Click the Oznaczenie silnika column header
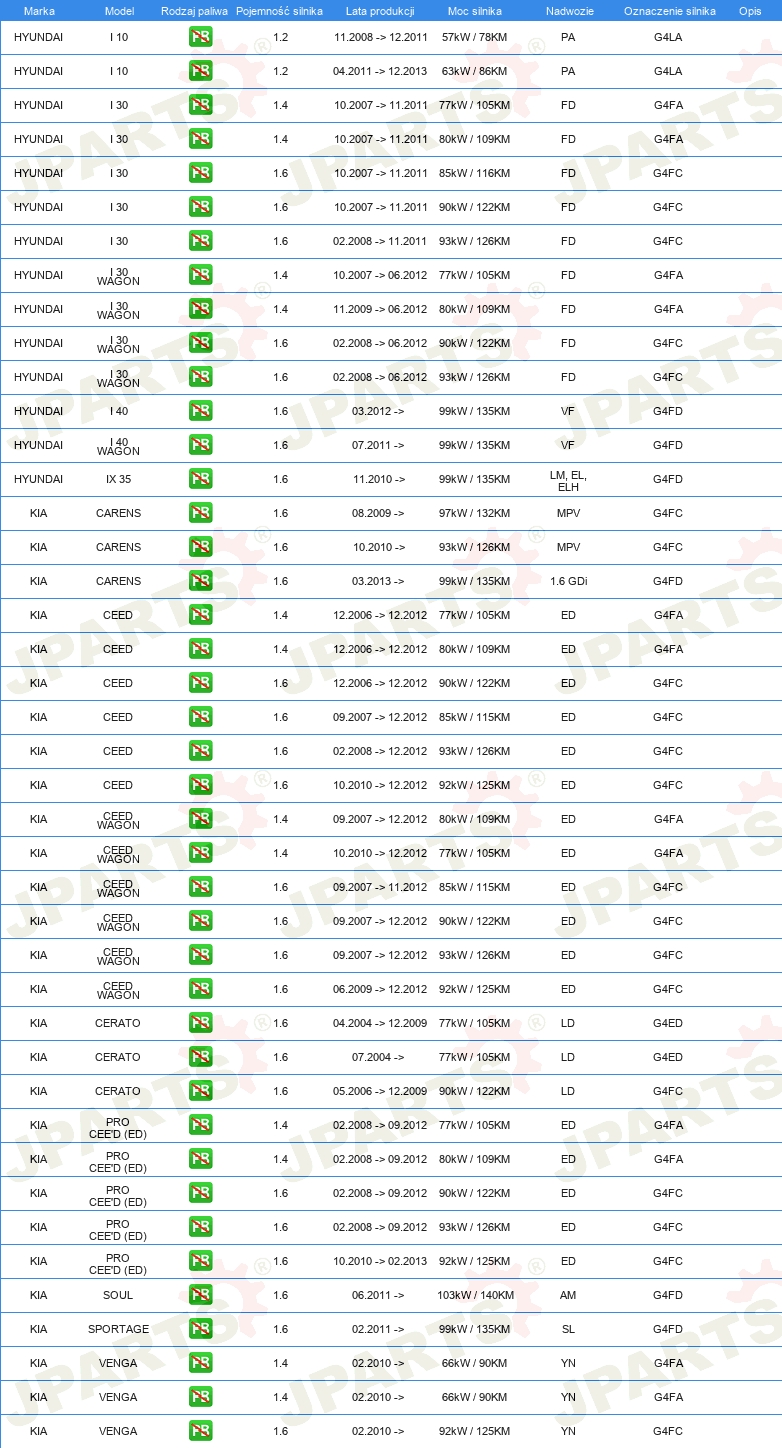The image size is (782, 1448). pyautogui.click(x=669, y=11)
